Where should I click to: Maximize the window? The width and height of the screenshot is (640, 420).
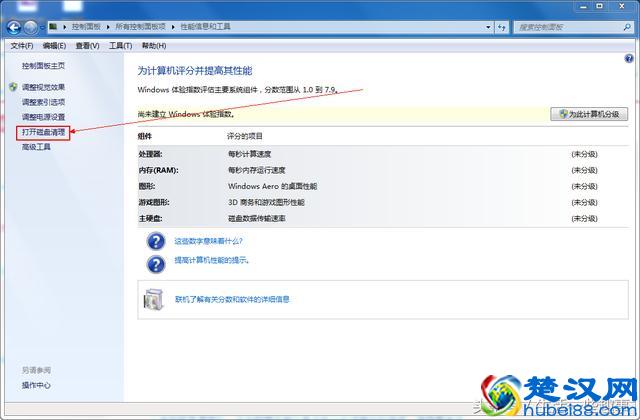coord(600,6)
